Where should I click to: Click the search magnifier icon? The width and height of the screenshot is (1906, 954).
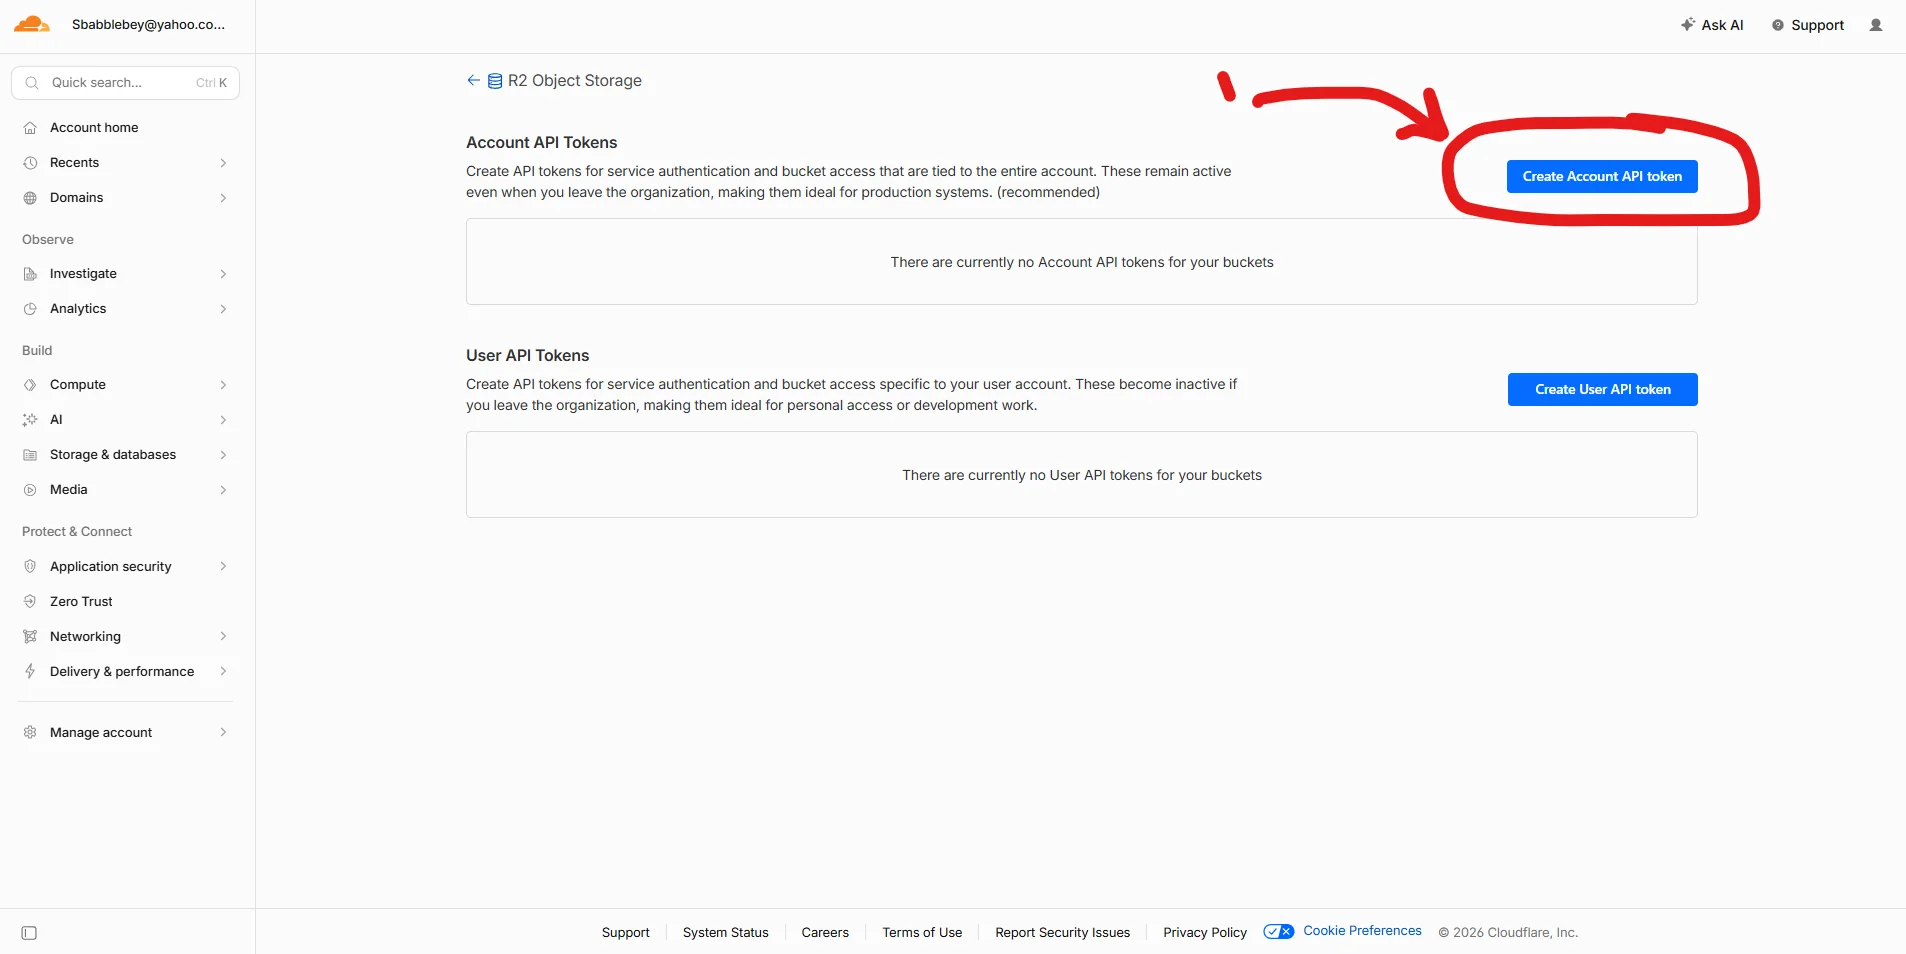[x=32, y=83]
